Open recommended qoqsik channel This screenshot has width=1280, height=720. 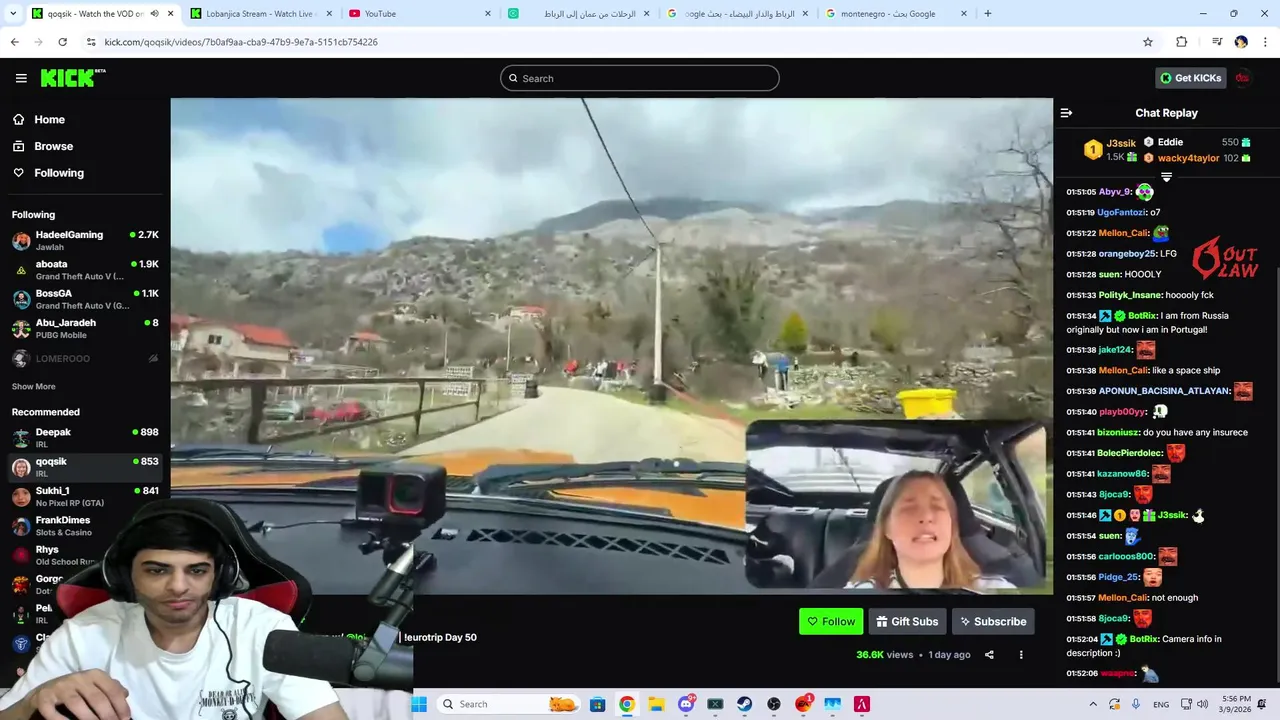pos(85,467)
